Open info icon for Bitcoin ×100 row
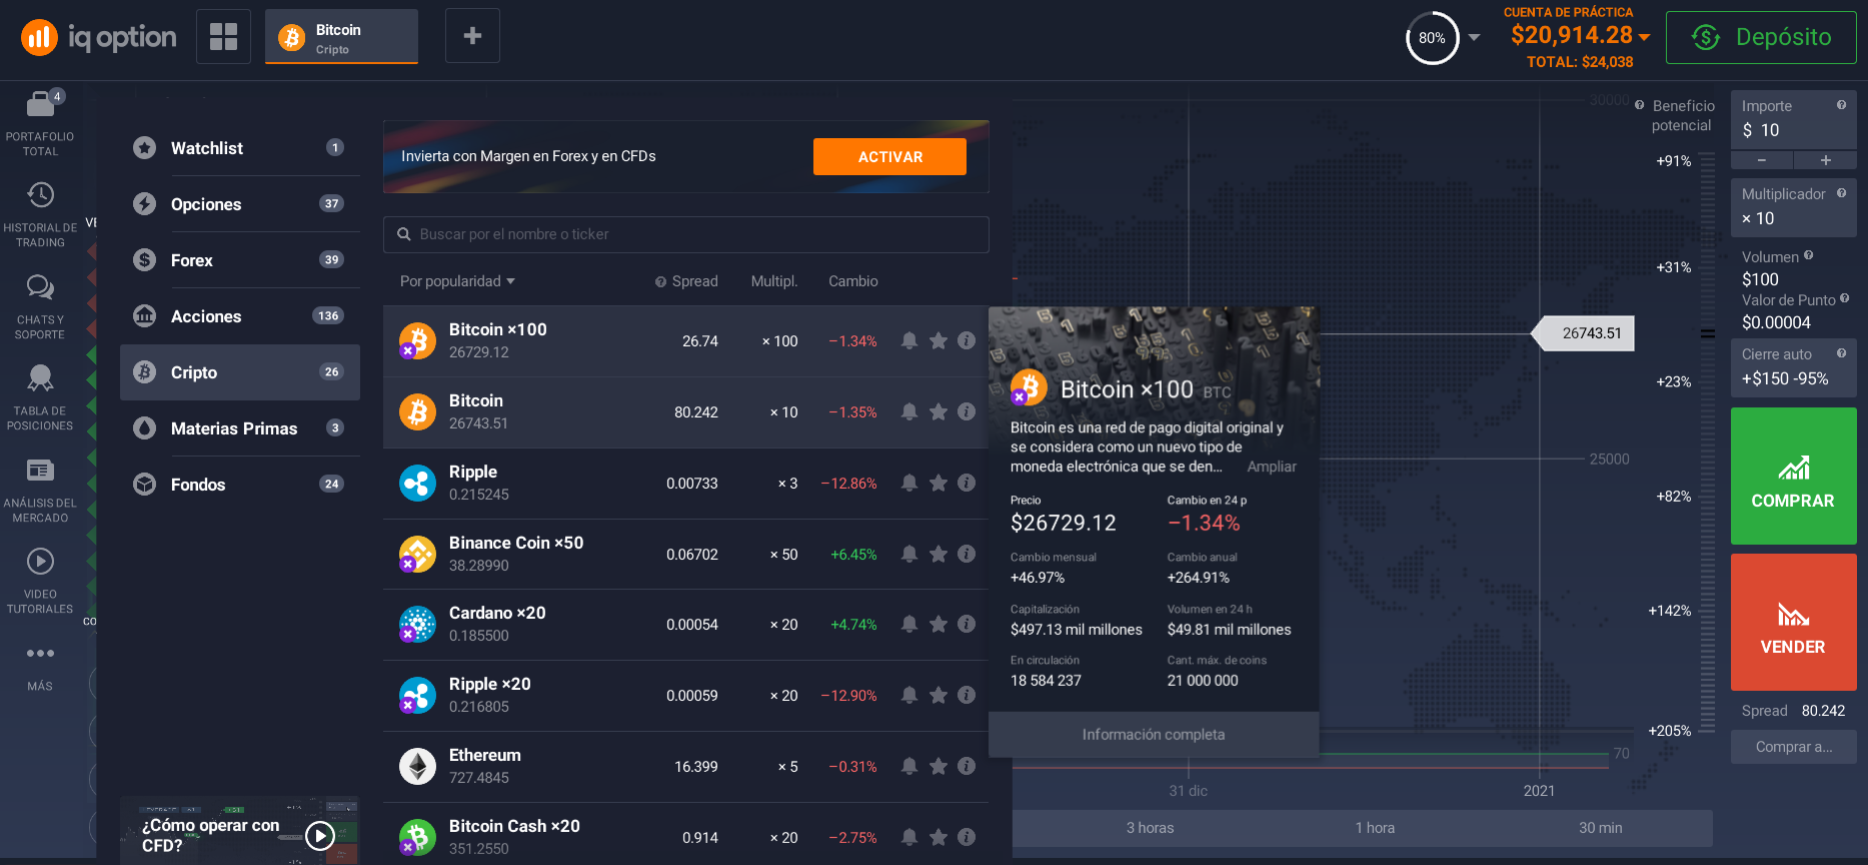Image resolution: width=1868 pixels, height=865 pixels. [966, 340]
